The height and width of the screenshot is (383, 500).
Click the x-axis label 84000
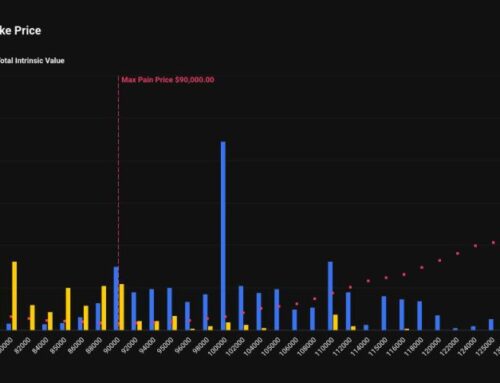tap(41, 346)
